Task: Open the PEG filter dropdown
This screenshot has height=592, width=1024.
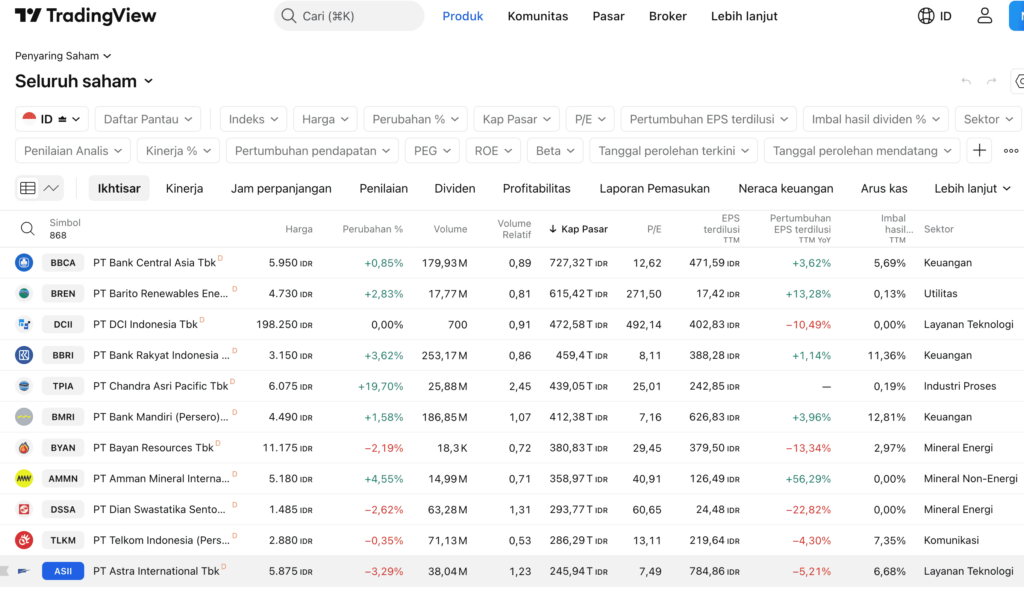Action: [x=432, y=150]
